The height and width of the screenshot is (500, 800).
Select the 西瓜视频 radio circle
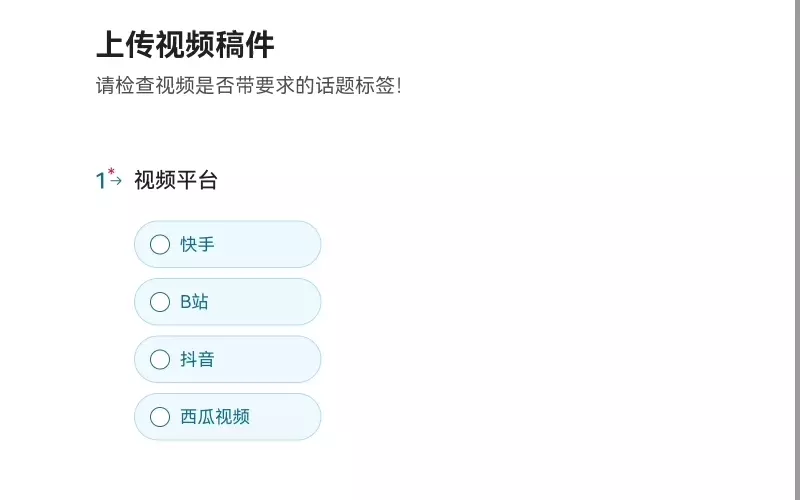tap(160, 417)
